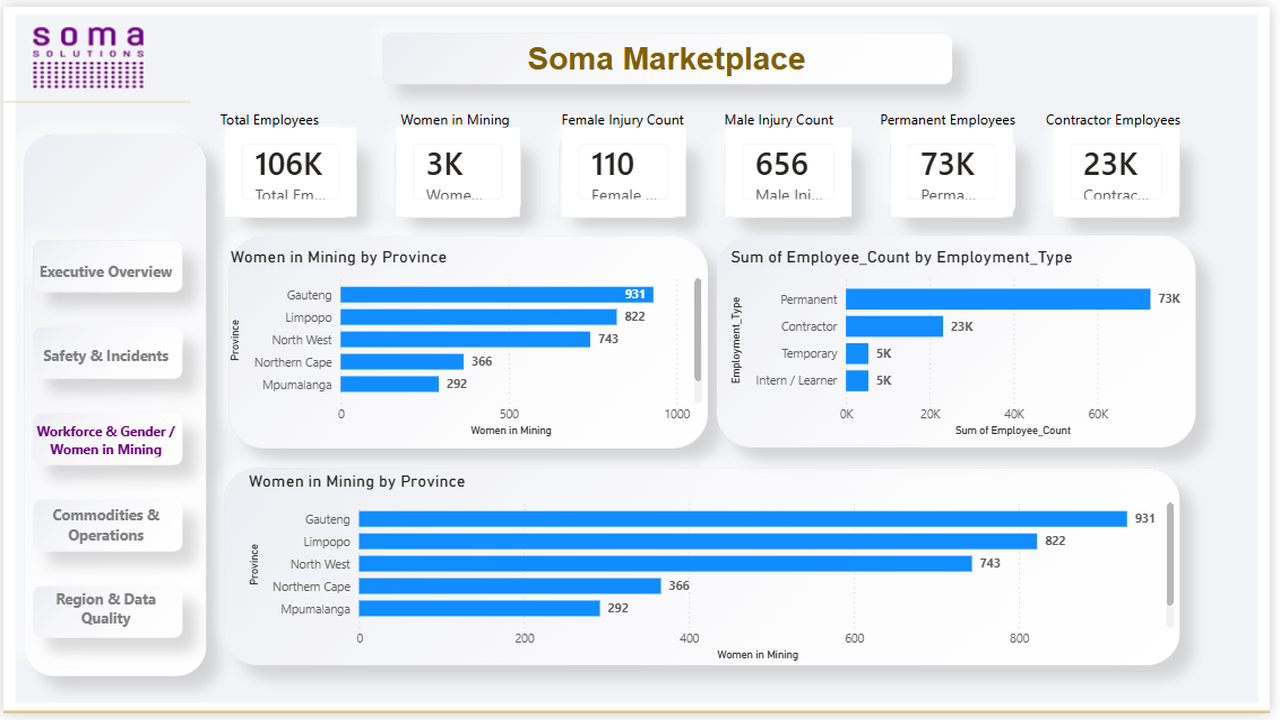The height and width of the screenshot is (720, 1280).
Task: Click the Intern / Learner bar
Action: pos(857,380)
